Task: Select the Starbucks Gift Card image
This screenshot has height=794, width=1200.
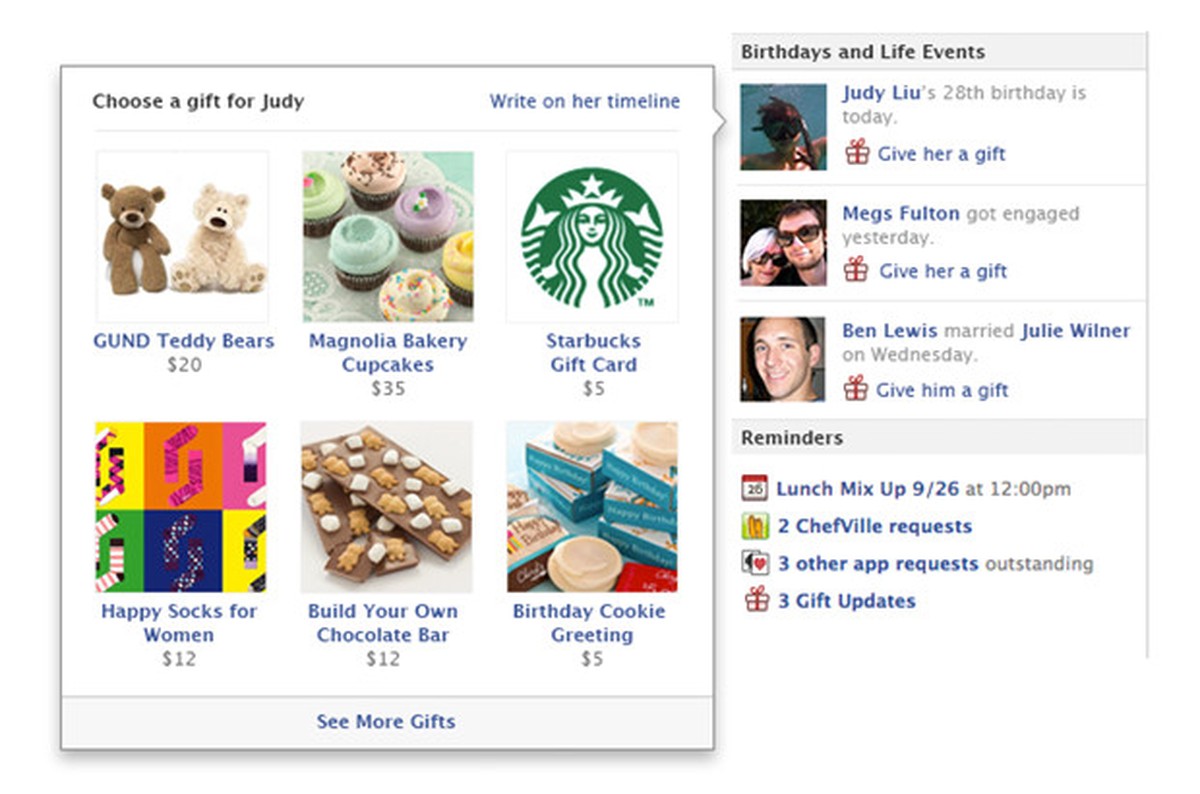Action: coord(592,235)
